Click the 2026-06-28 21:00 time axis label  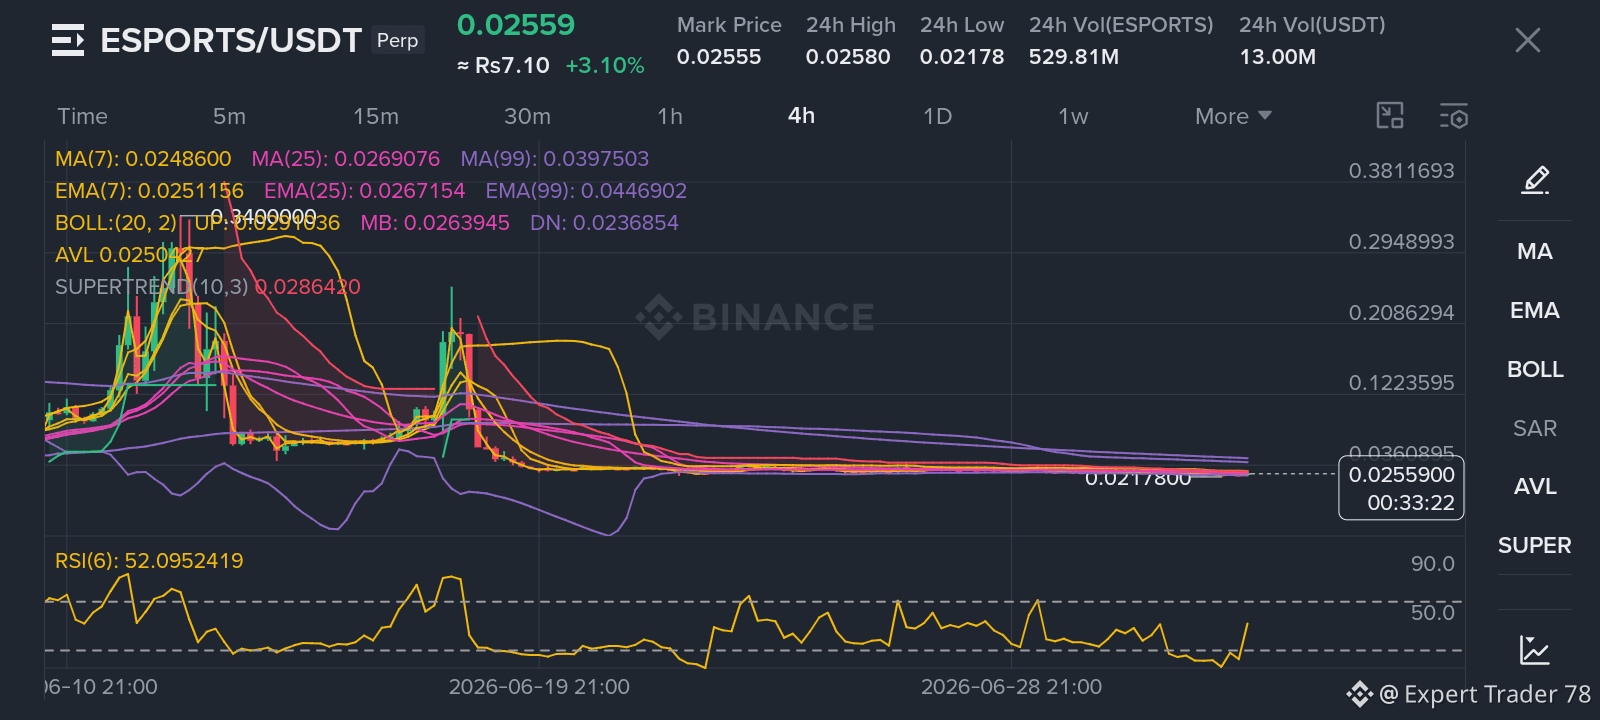[x=1011, y=687]
